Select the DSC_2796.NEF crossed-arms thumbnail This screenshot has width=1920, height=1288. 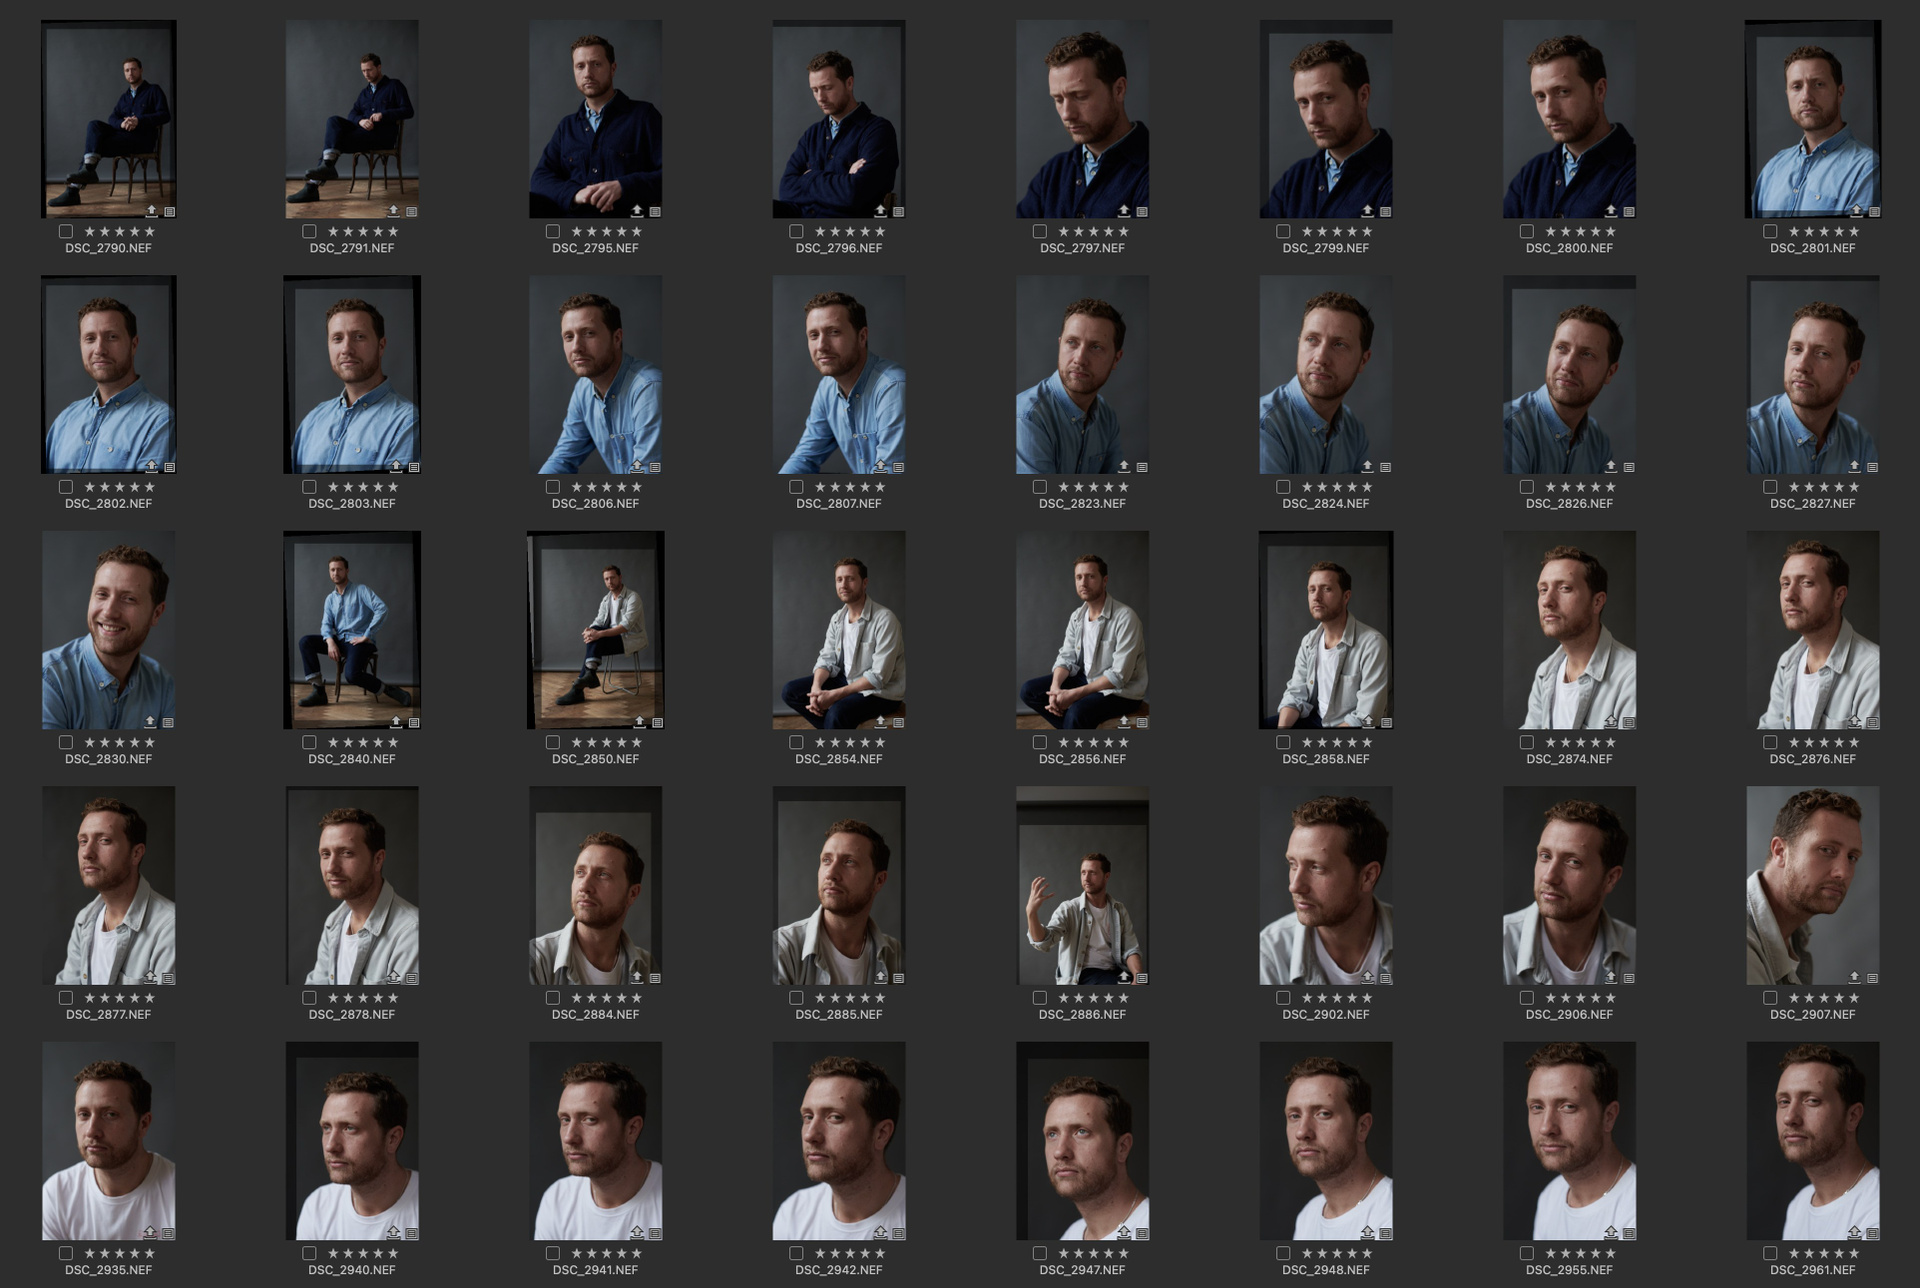coord(838,118)
